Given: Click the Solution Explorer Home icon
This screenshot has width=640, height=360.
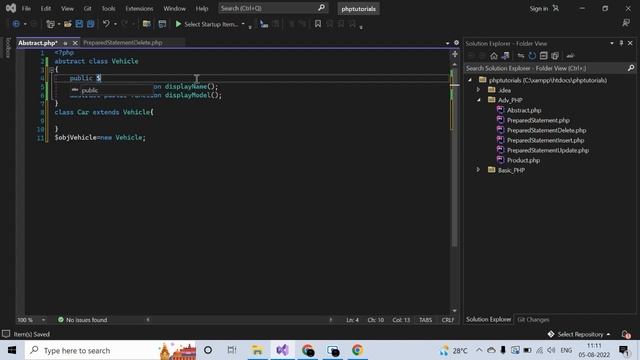Looking at the screenshot, I should coord(494,56).
